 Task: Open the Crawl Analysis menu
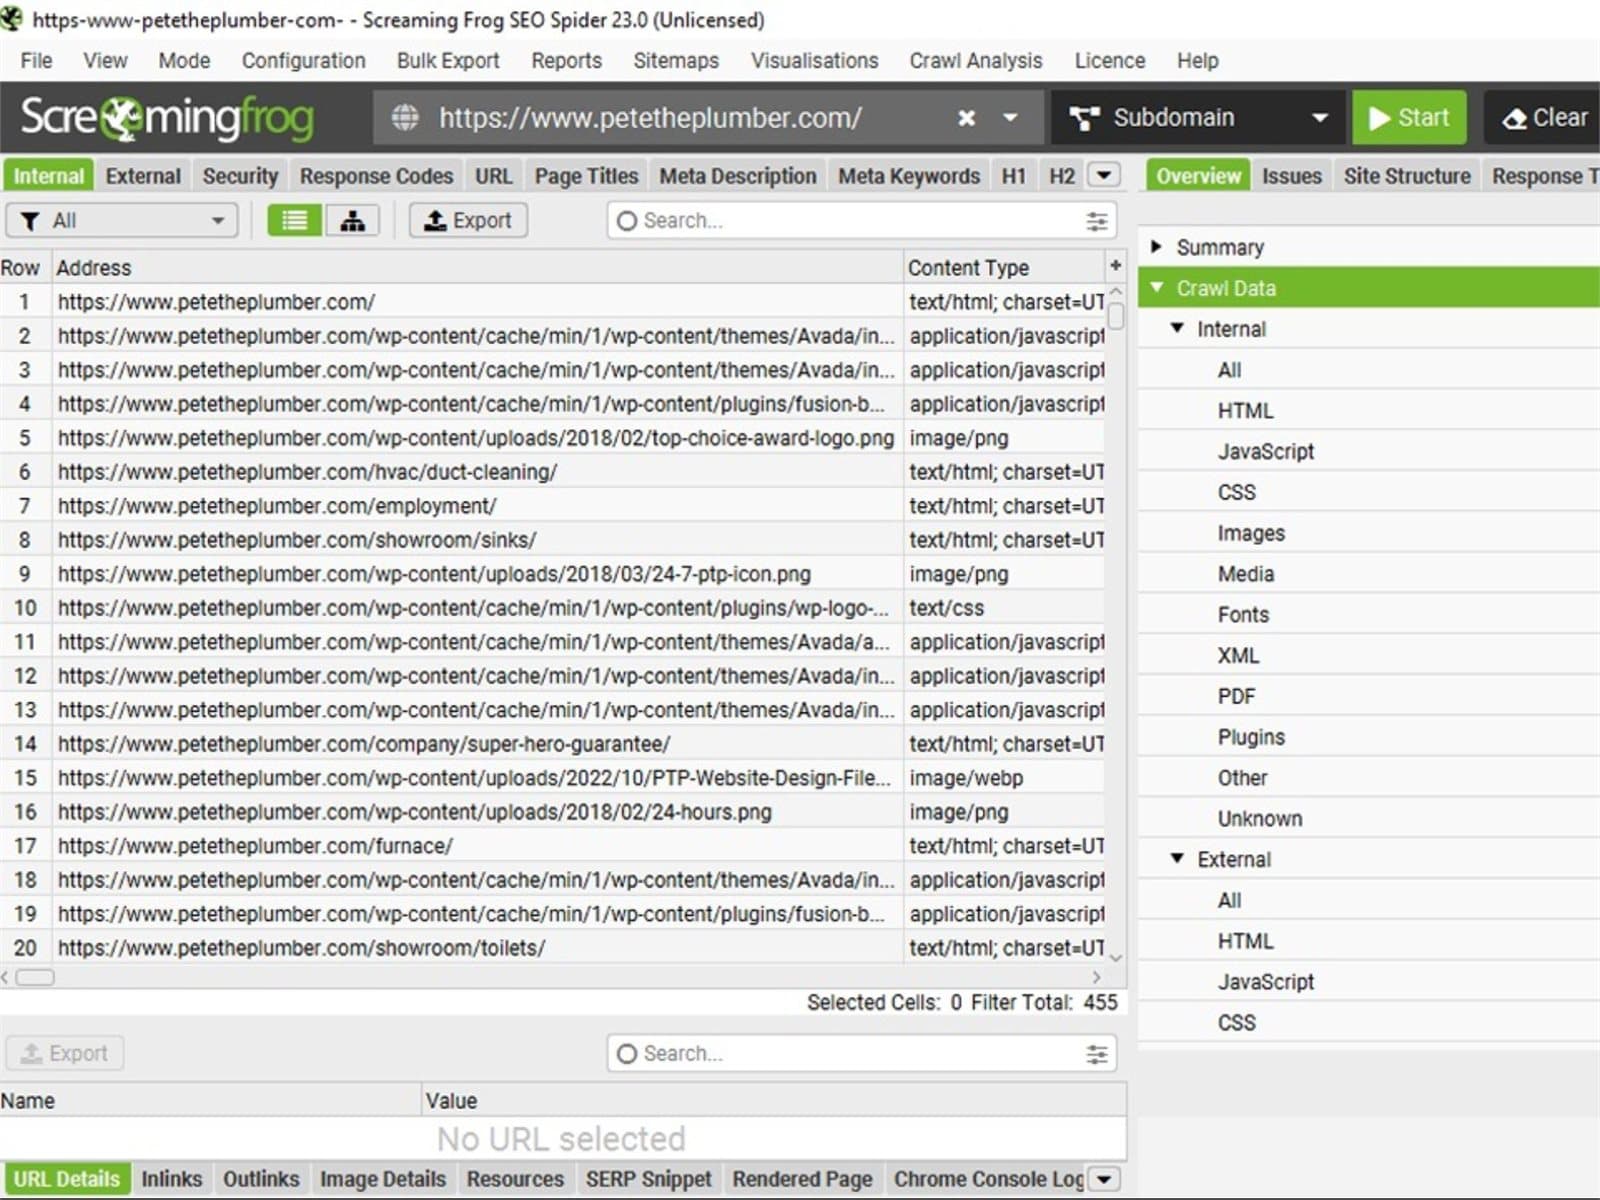(x=976, y=60)
